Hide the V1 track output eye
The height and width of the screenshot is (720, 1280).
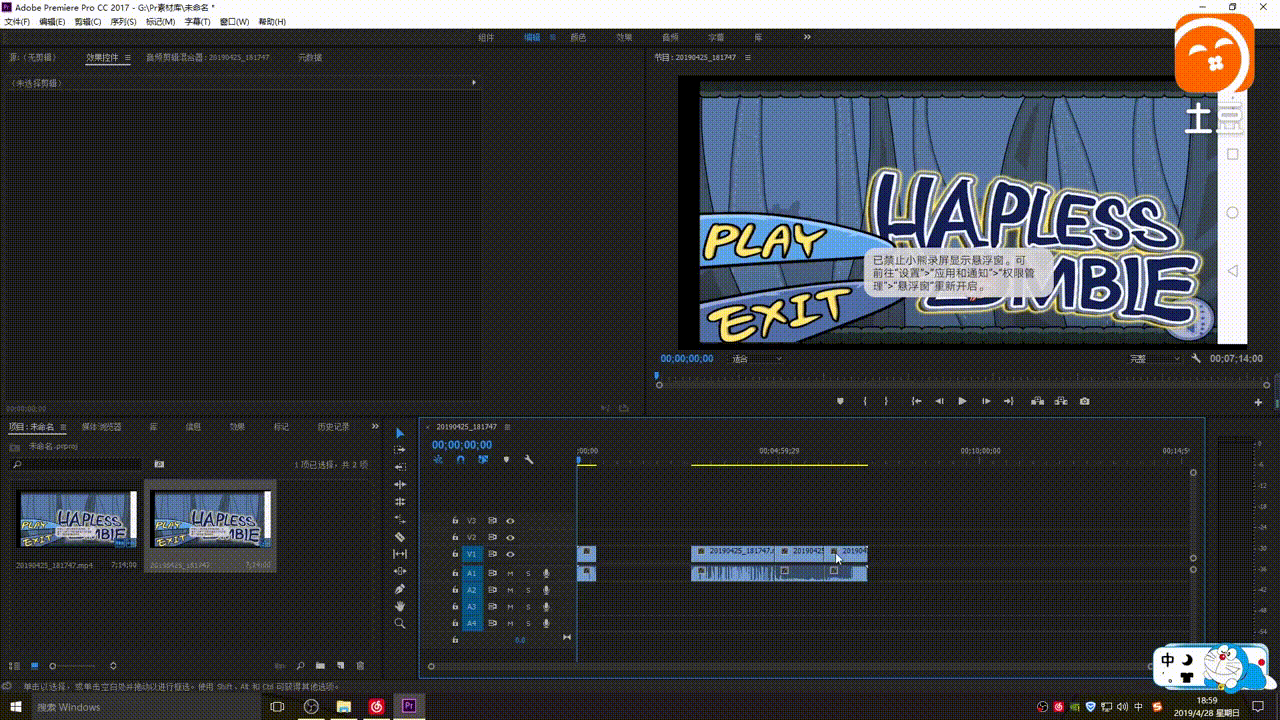click(x=510, y=554)
